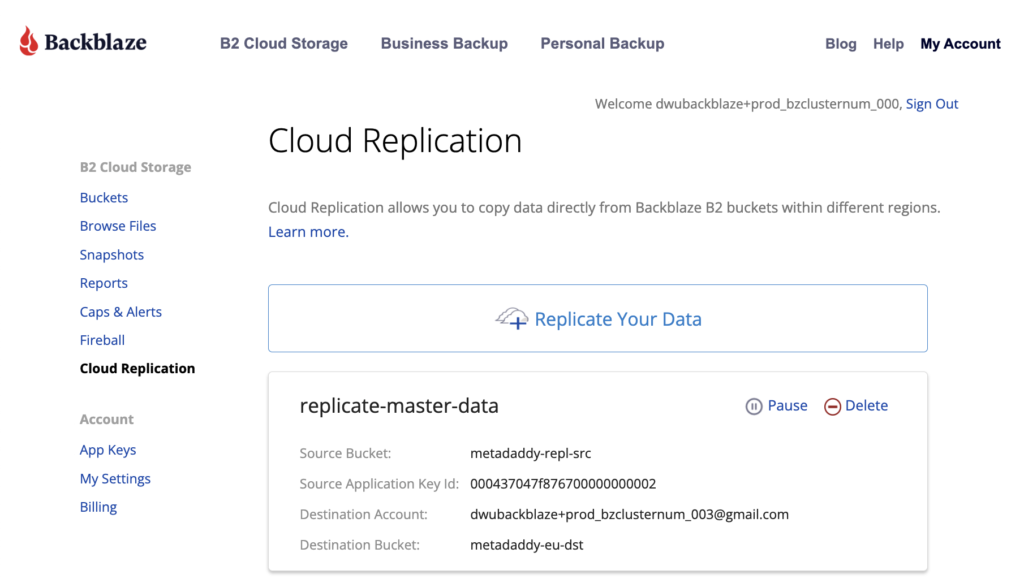Click the red minus delete icon
This screenshot has width=1024, height=579.
(x=832, y=406)
